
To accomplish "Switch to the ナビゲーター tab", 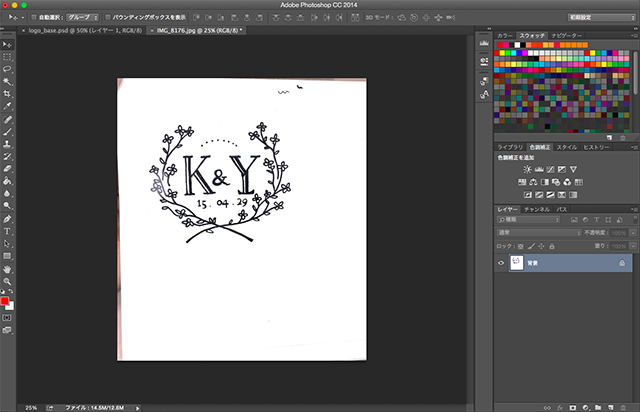I will tap(567, 36).
